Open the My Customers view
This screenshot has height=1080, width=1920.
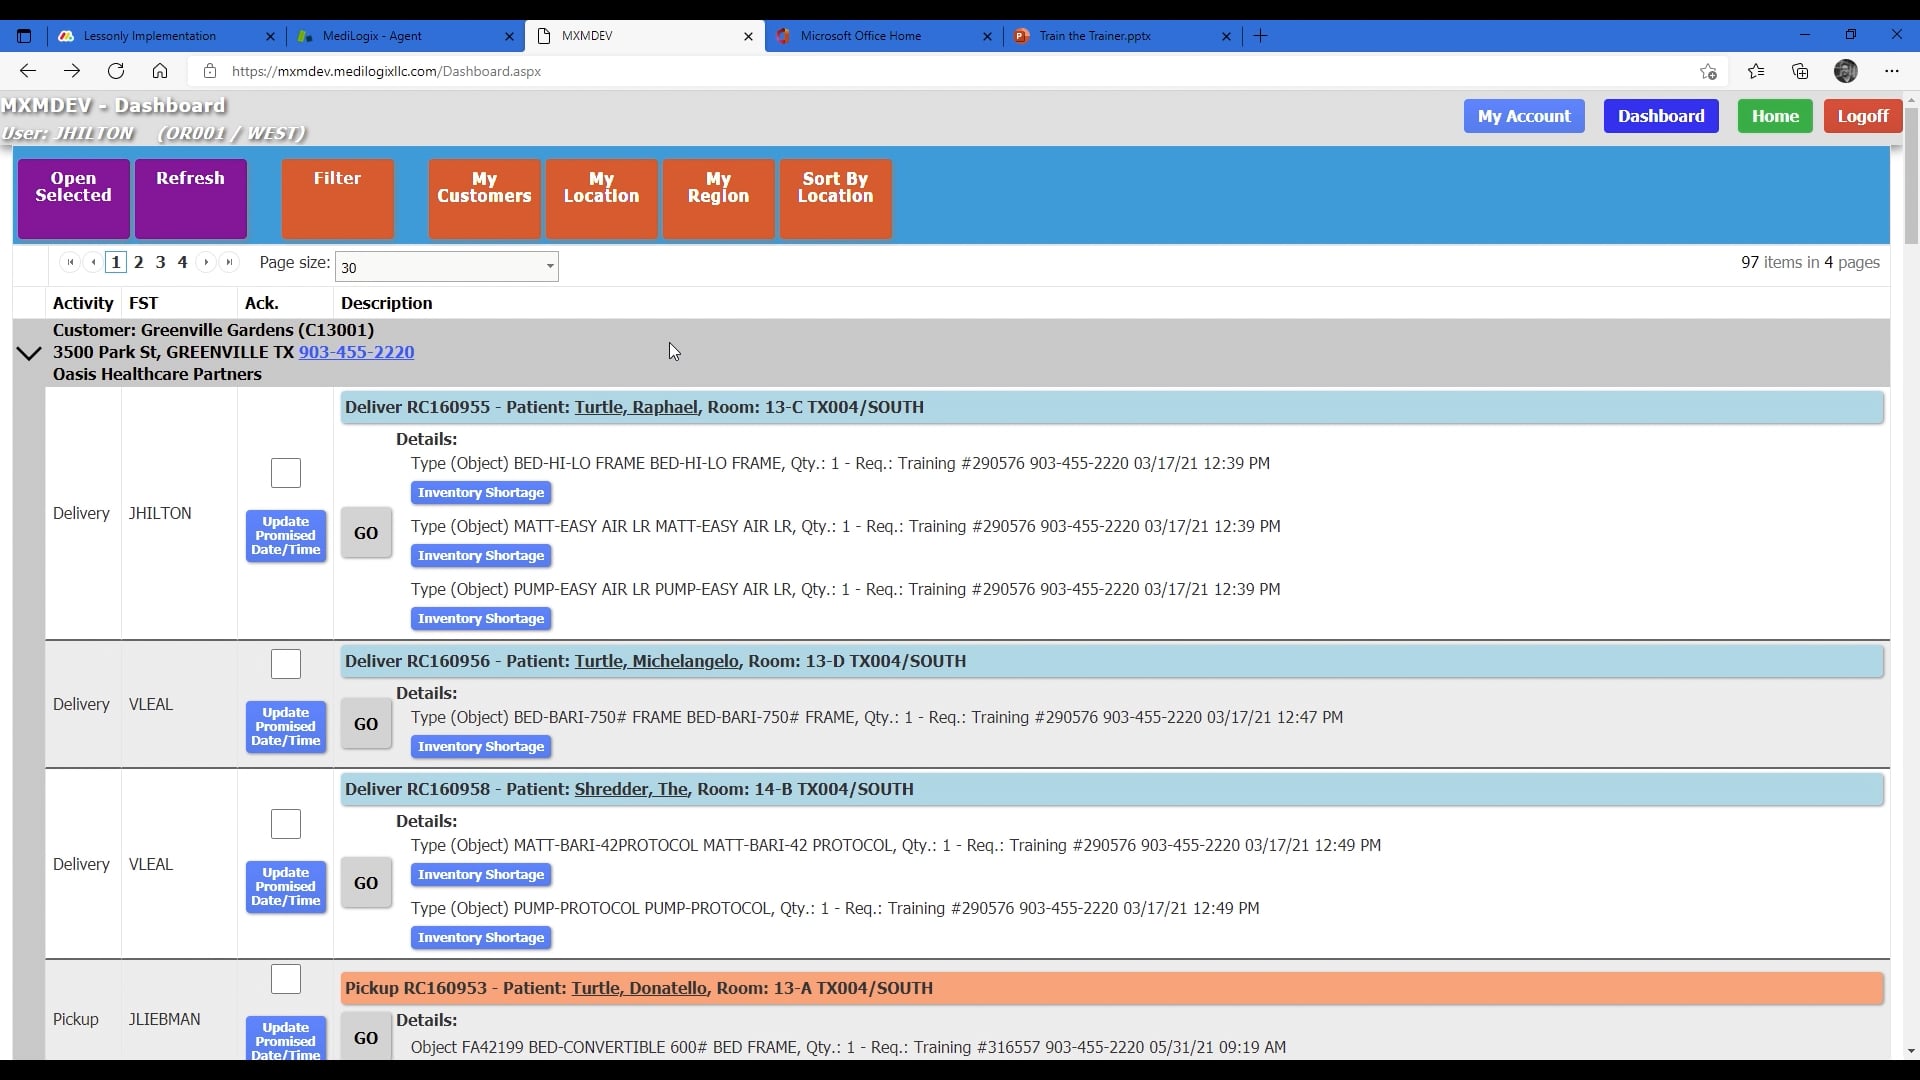click(484, 198)
